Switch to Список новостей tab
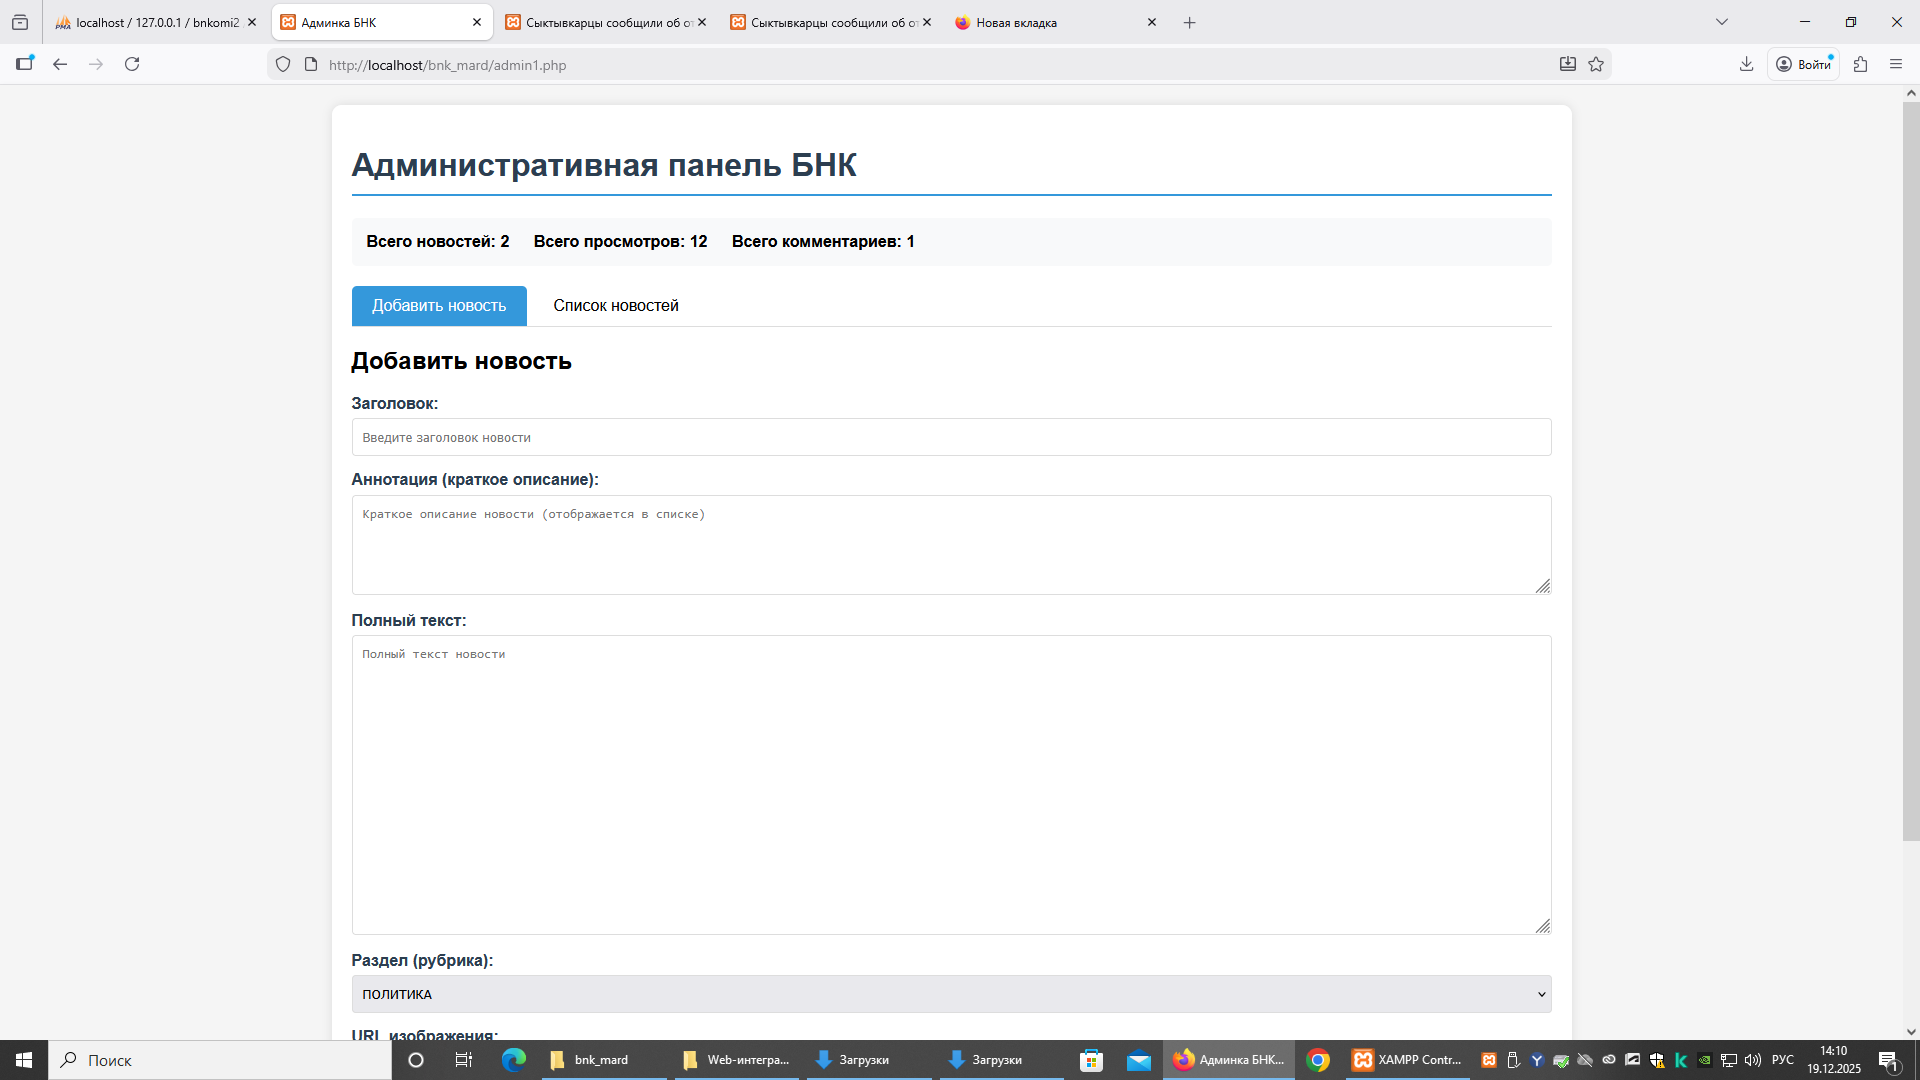The height and width of the screenshot is (1080, 1920). pos(615,306)
